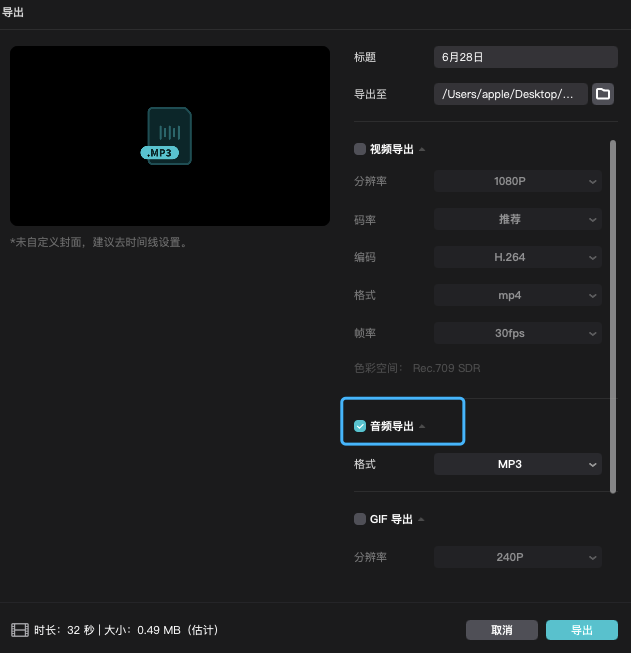Click the 色彩空间 Rec.709 SDR text
This screenshot has height=653, width=631.
(x=417, y=368)
